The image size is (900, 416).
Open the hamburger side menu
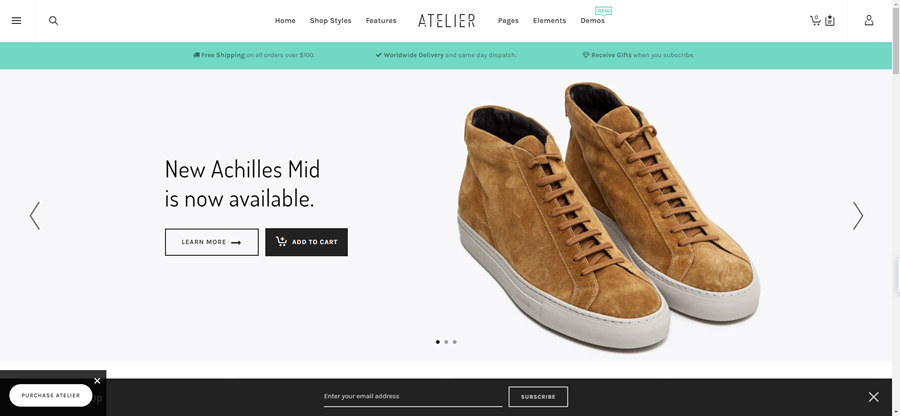[17, 21]
